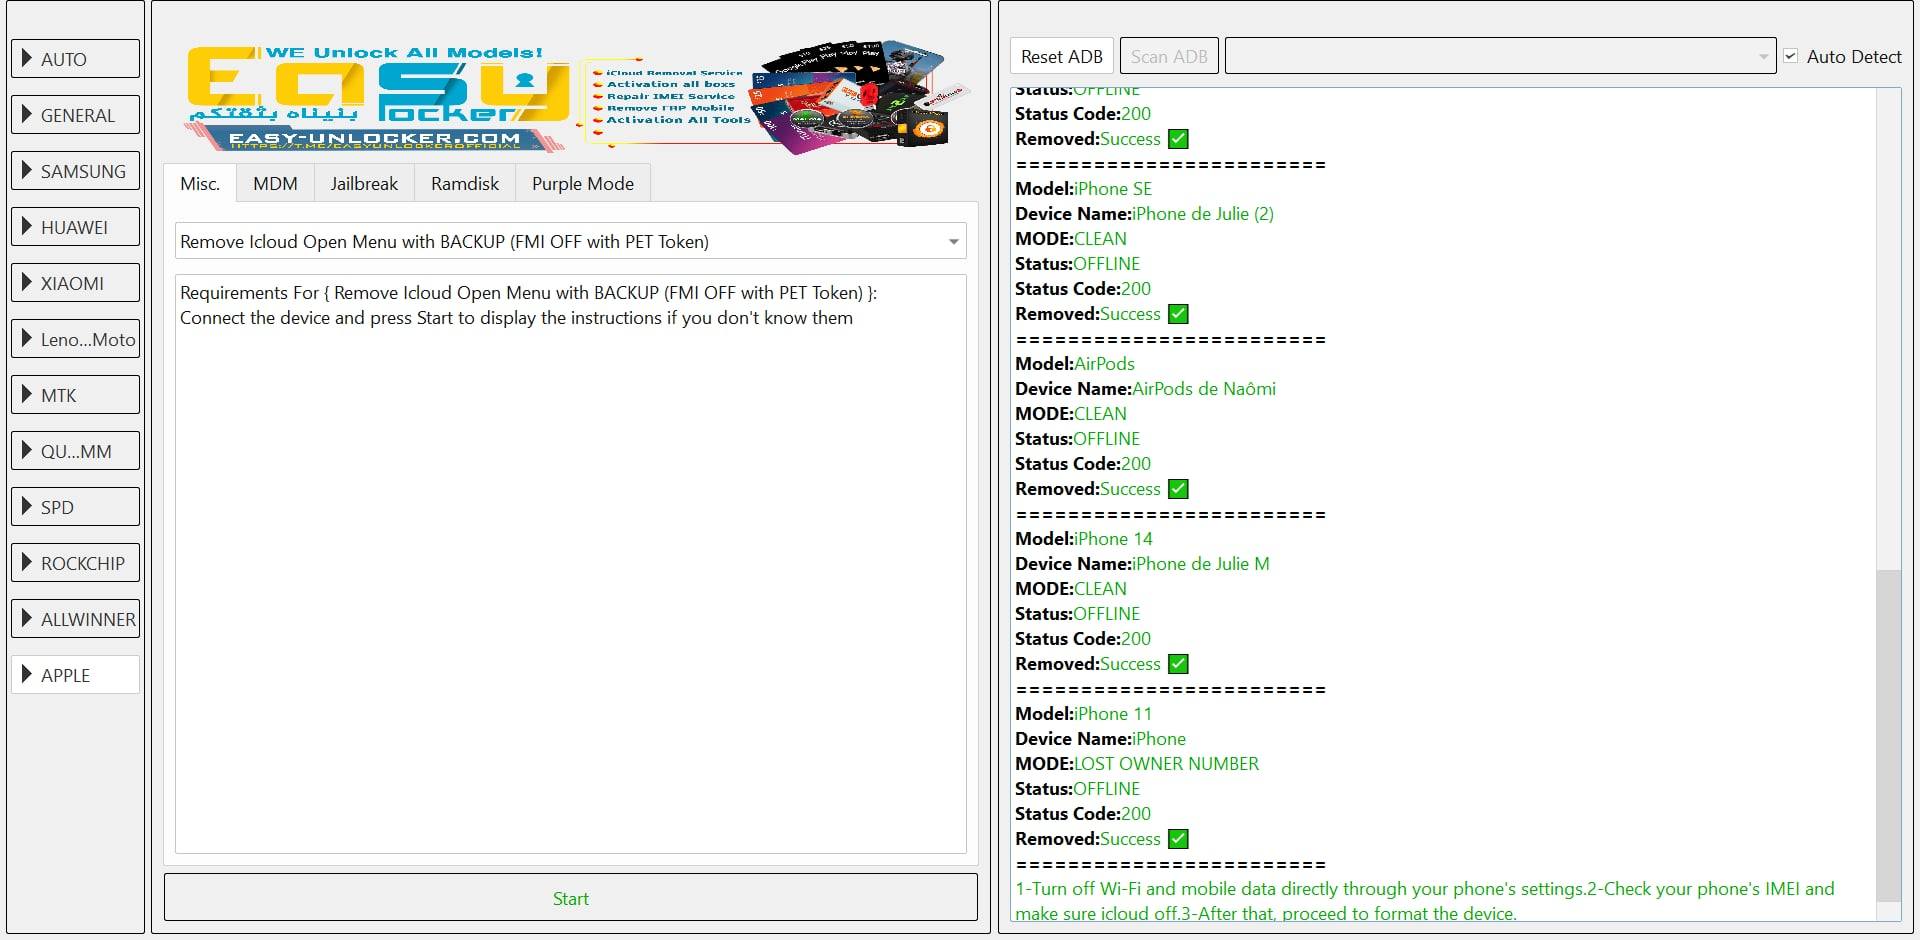
Task: Expand the ROCKCHIP category
Action: (x=75, y=563)
